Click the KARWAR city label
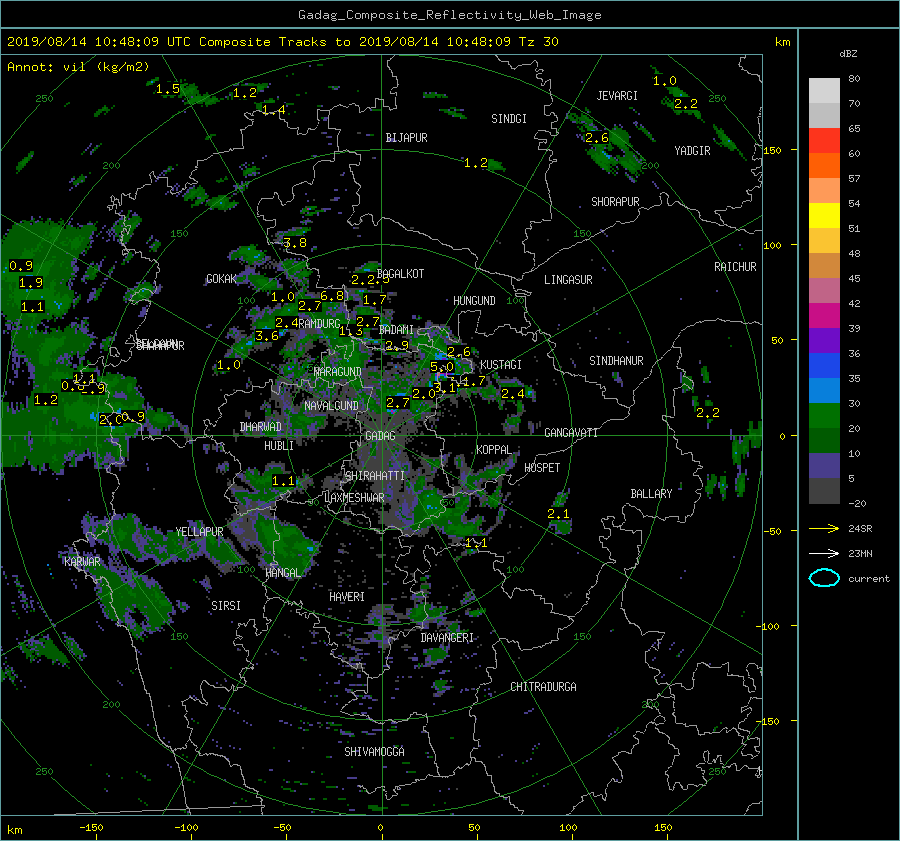 pos(82,561)
